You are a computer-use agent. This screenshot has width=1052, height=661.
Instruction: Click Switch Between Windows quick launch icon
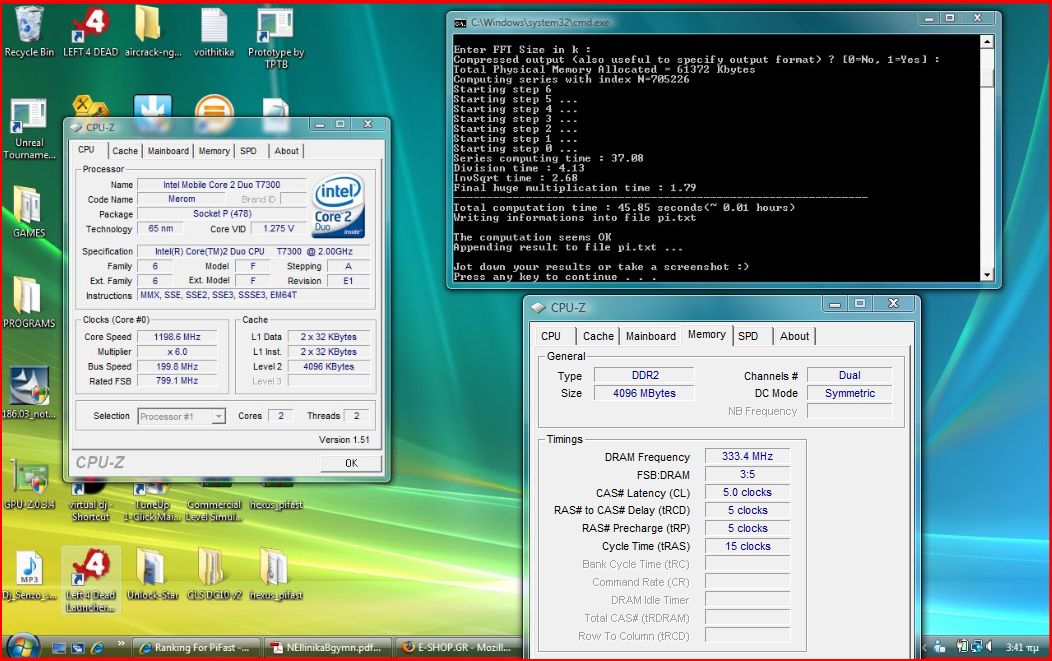[x=78, y=648]
